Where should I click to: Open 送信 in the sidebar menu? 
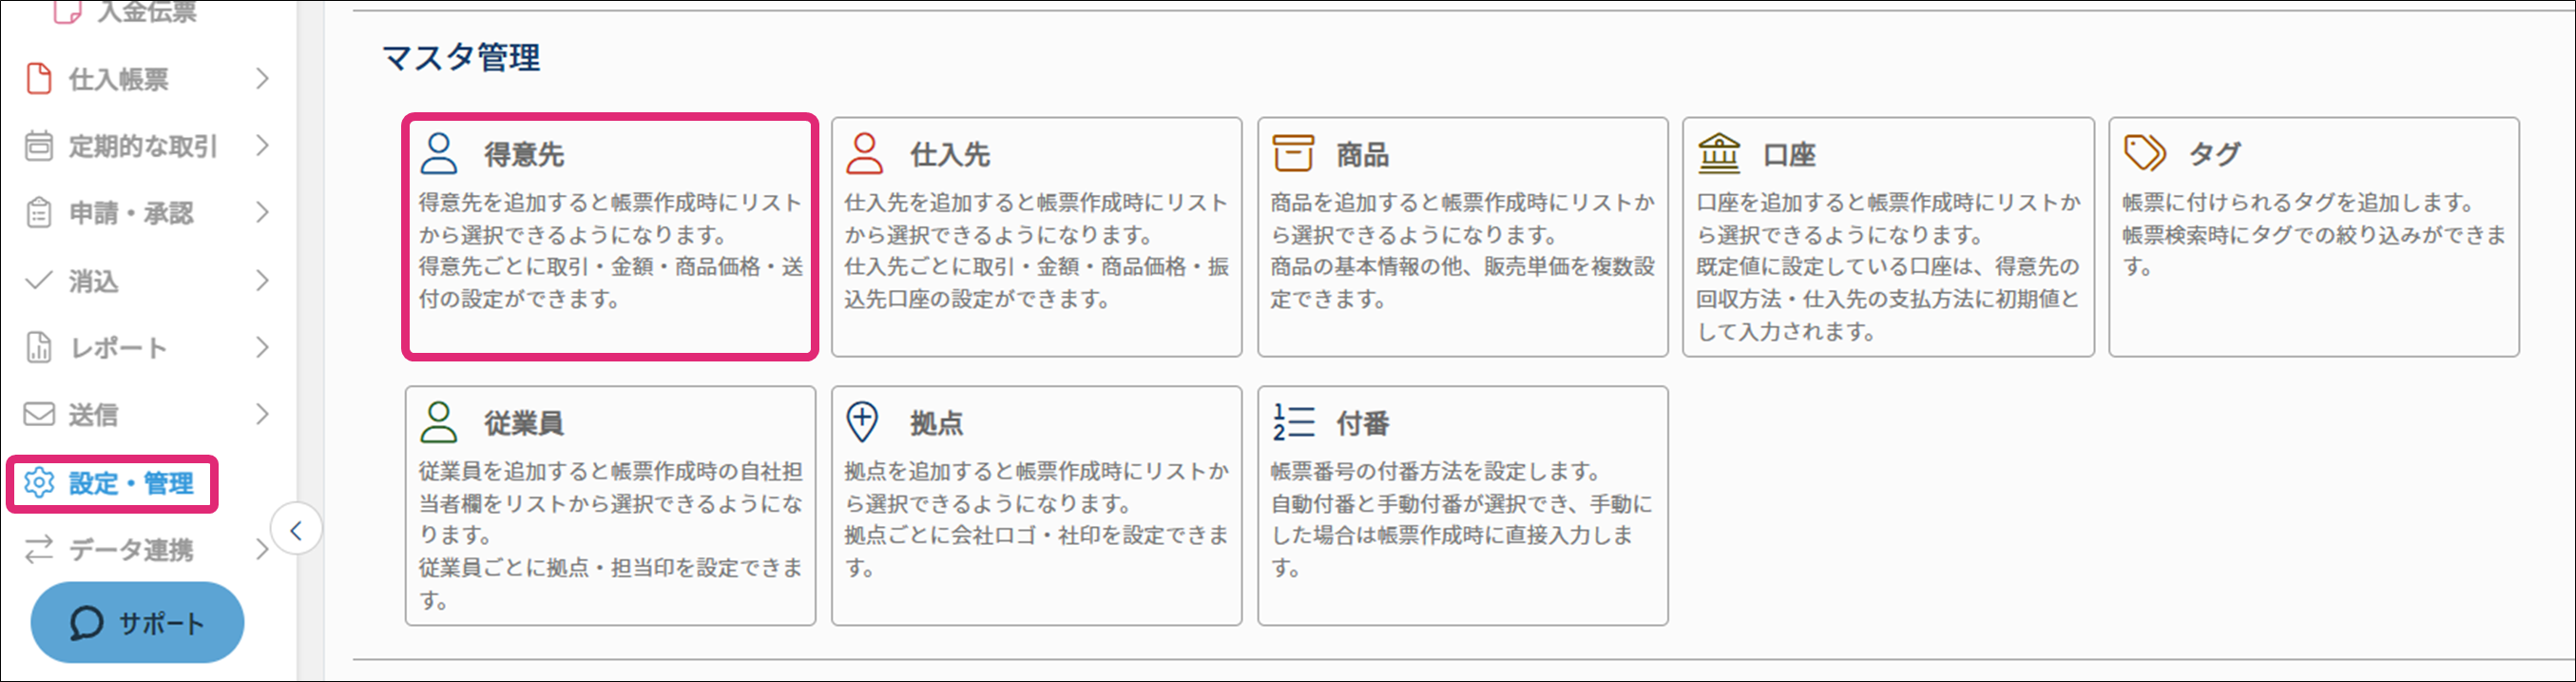click(93, 415)
